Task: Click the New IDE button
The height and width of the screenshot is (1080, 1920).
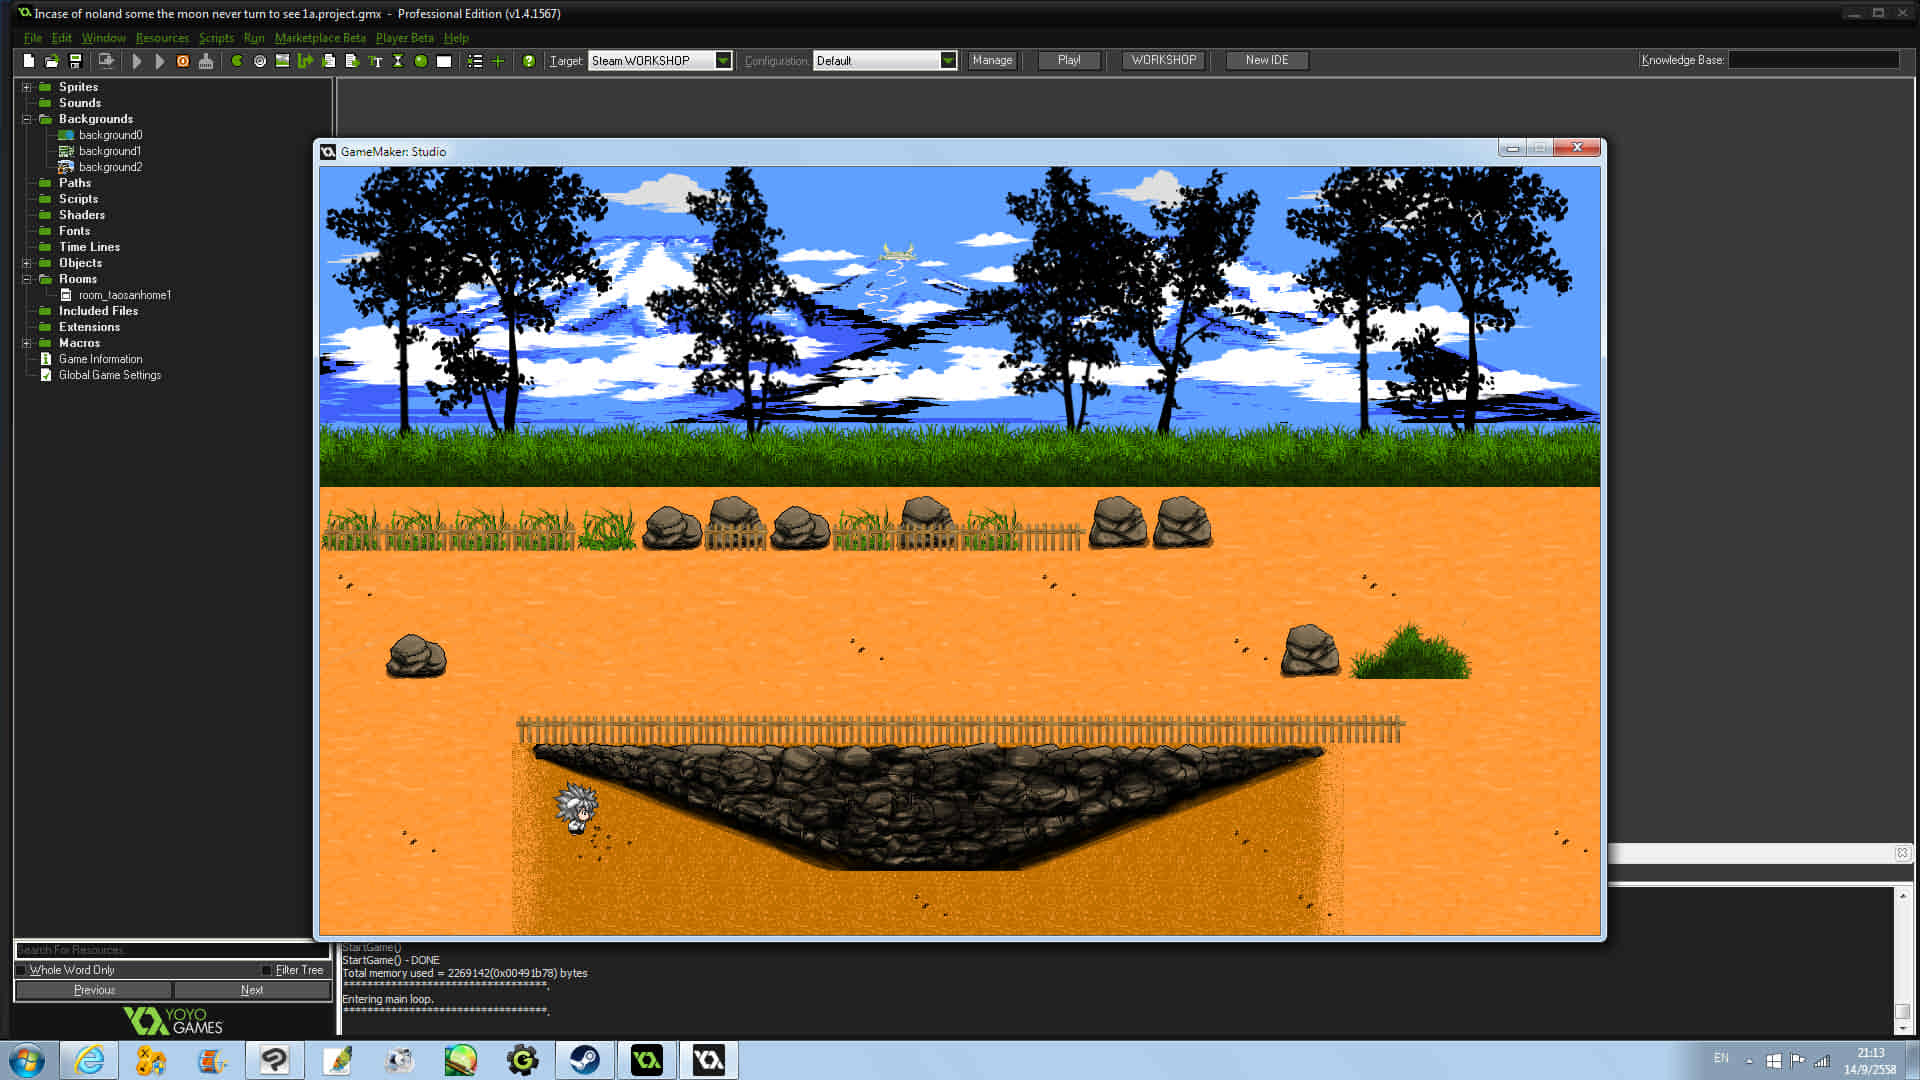Action: click(x=1266, y=61)
